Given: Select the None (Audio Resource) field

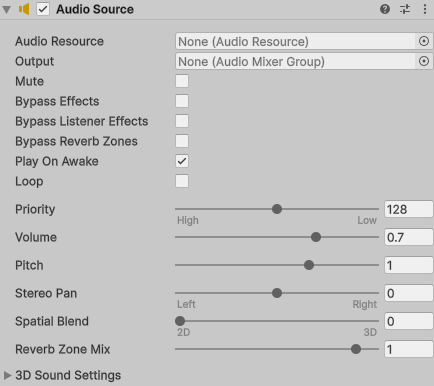Looking at the screenshot, I should 295,41.
